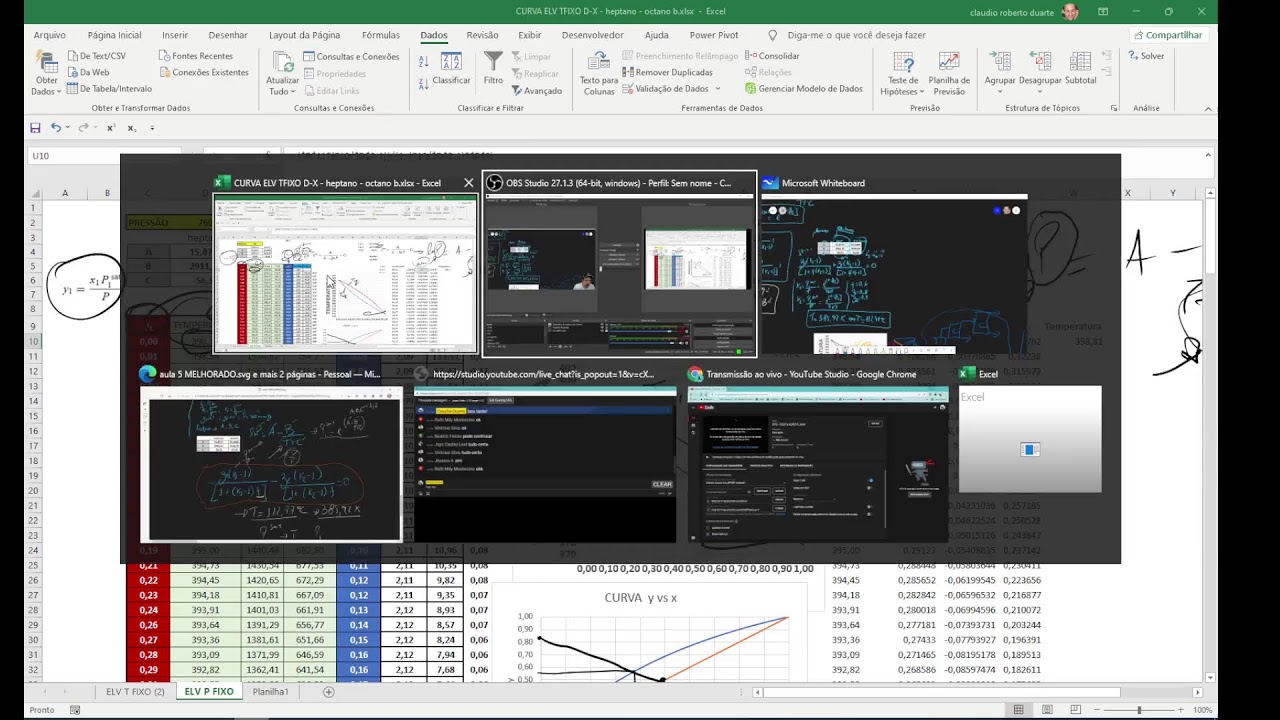Click the macro recording icon beside Pronto
Viewport: 1280px width, 720px height.
click(x=75, y=710)
